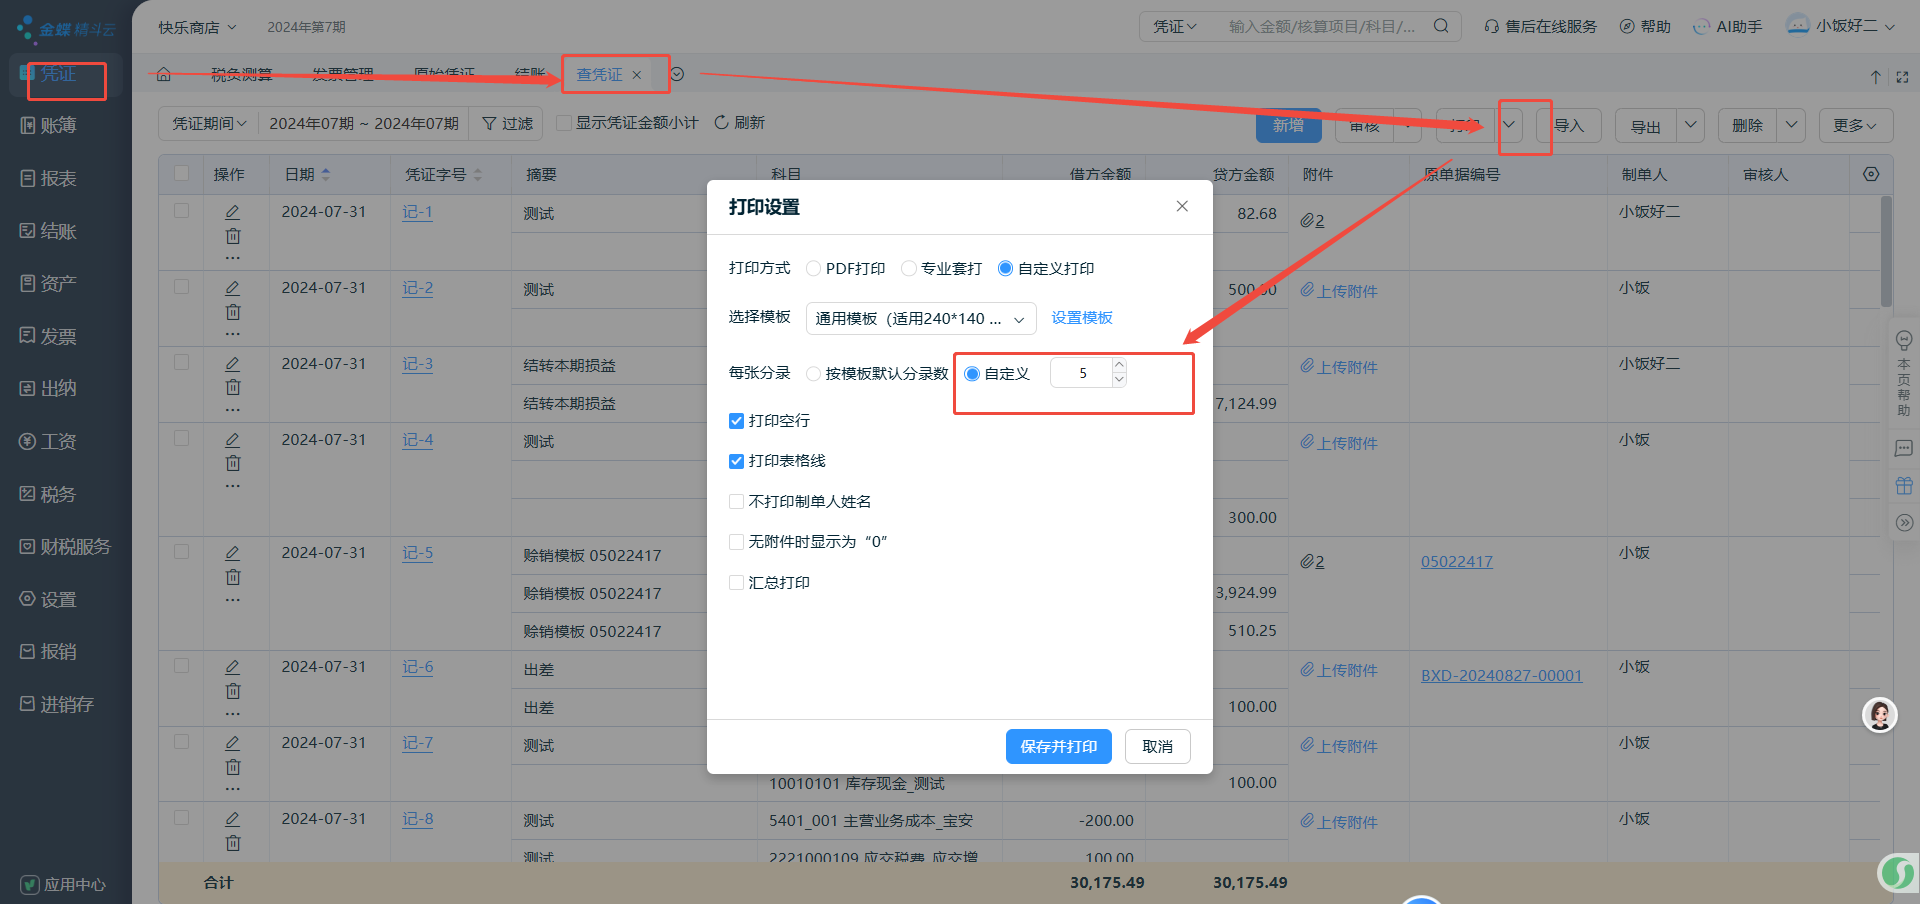Tick the 不打印制单人姓名 checkbox
Image resolution: width=1920 pixels, height=904 pixels.
coord(736,502)
